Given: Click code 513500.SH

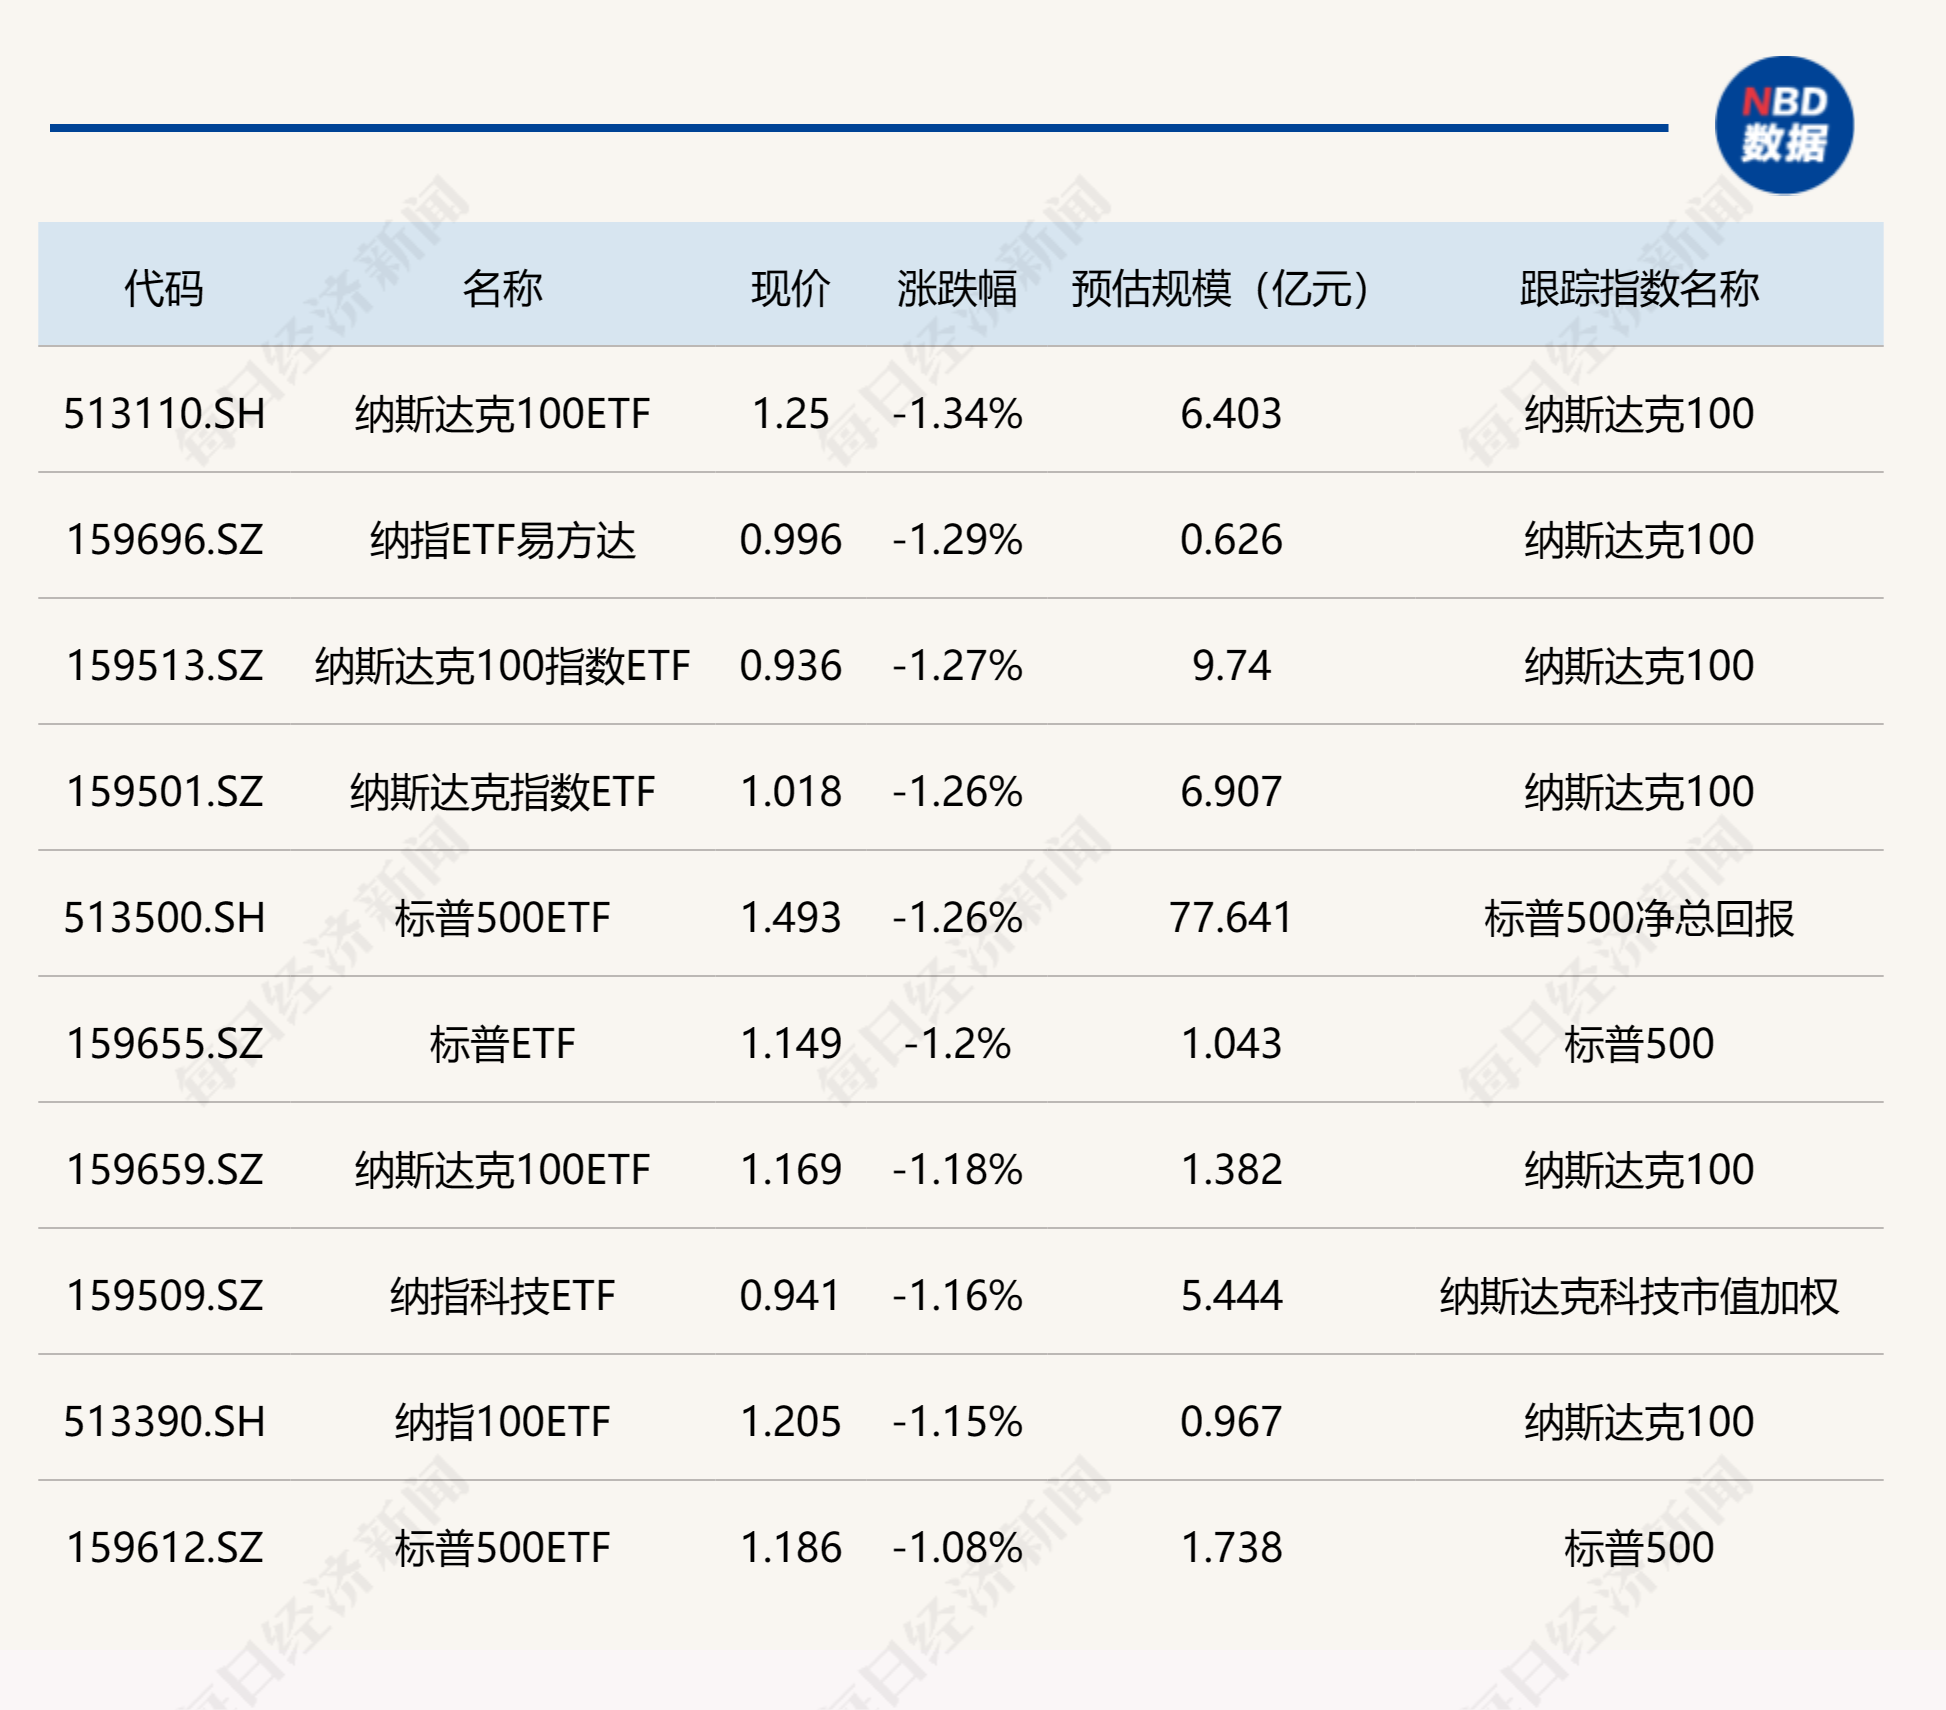Looking at the screenshot, I should click(x=164, y=918).
